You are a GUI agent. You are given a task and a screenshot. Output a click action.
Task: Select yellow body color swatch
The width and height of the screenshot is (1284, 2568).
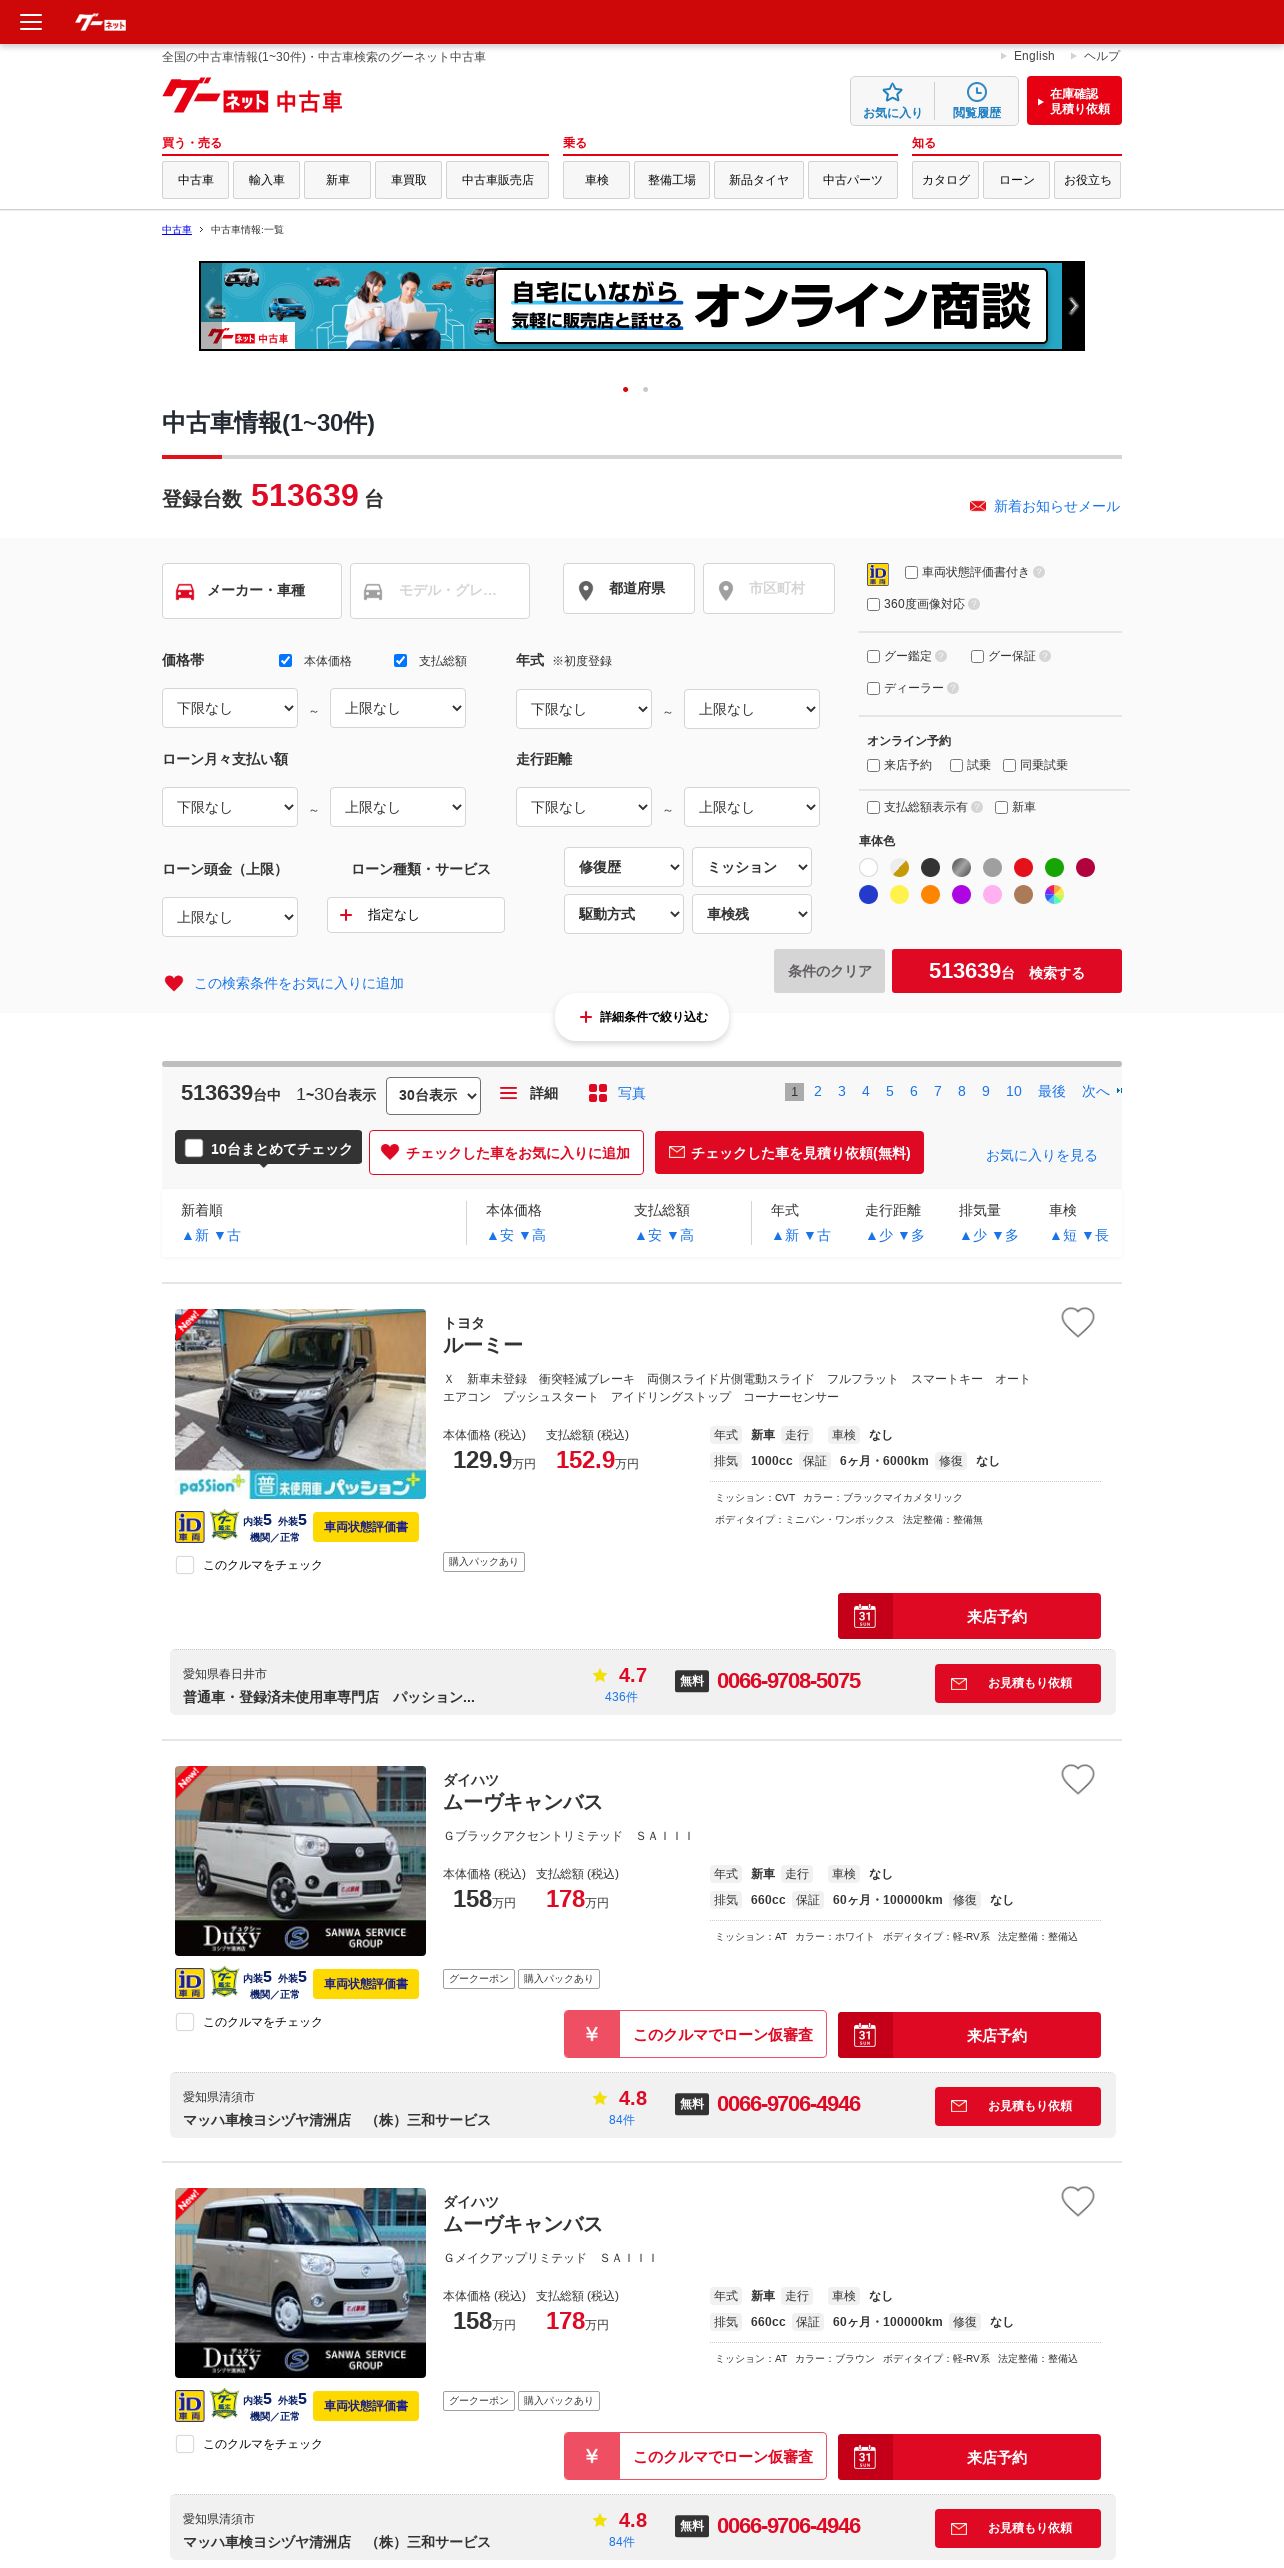pos(899,894)
